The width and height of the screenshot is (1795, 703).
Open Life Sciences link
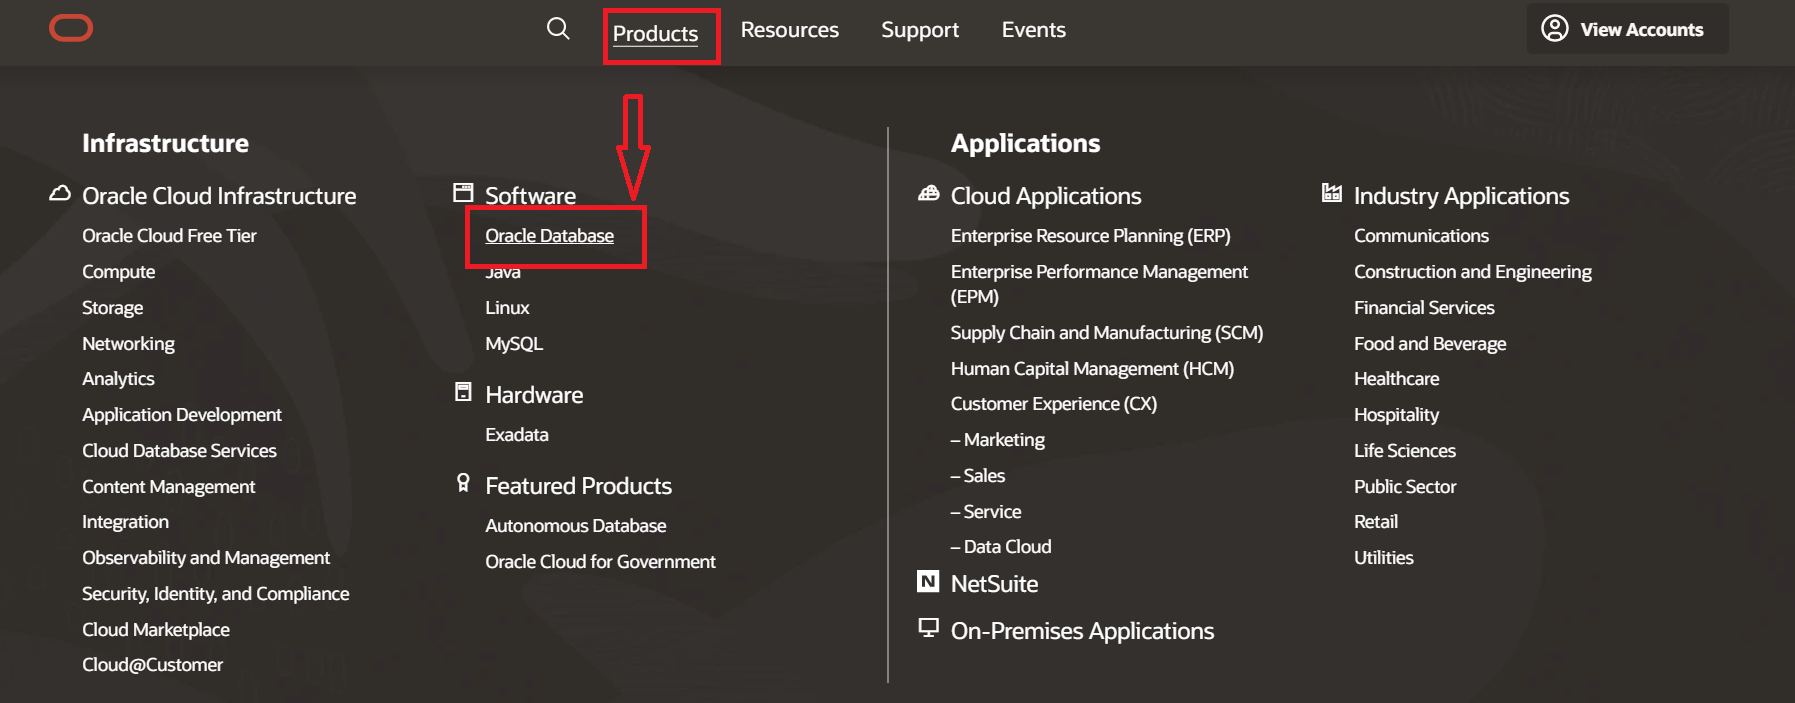[1404, 451]
